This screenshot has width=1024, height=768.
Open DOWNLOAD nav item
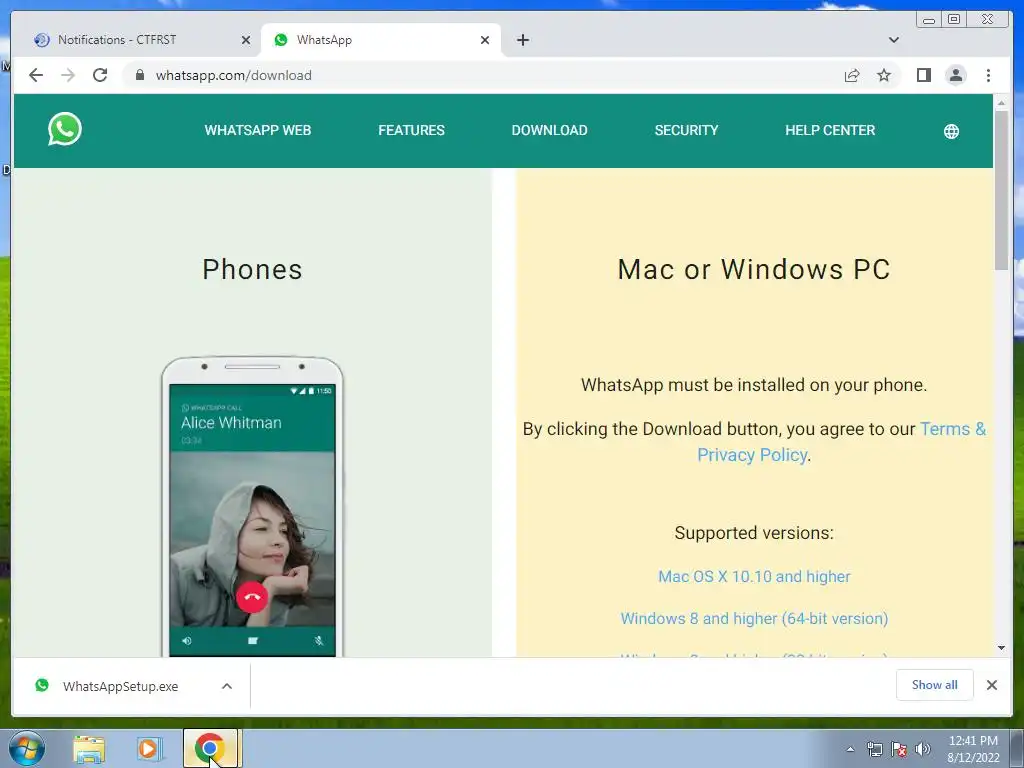point(549,130)
